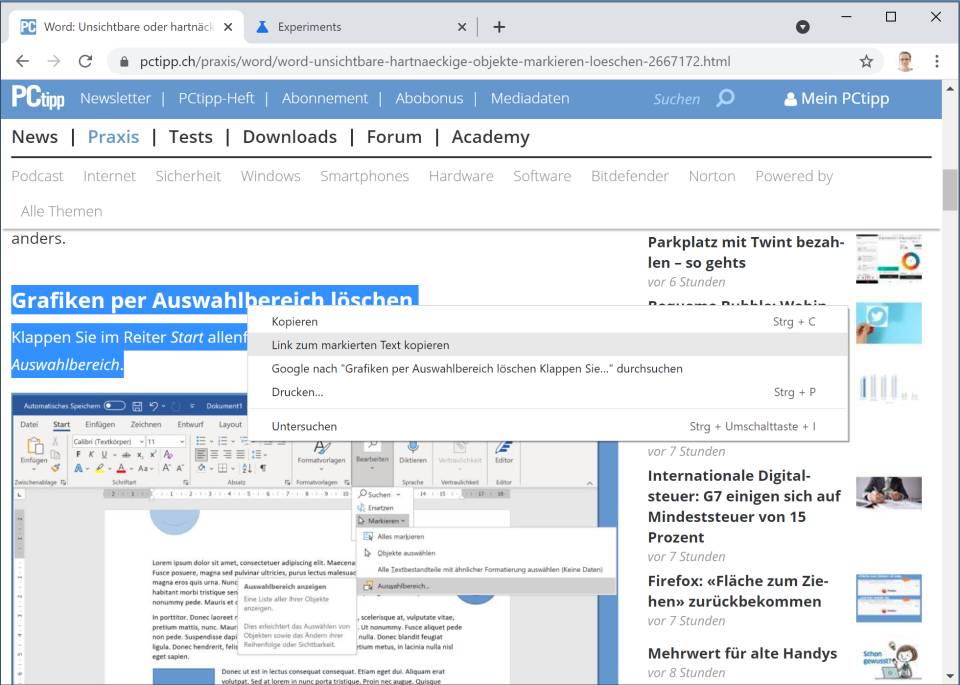Viewport: 960px width, 685px height.
Task: Select the Bitdefender topic
Action: coord(629,176)
